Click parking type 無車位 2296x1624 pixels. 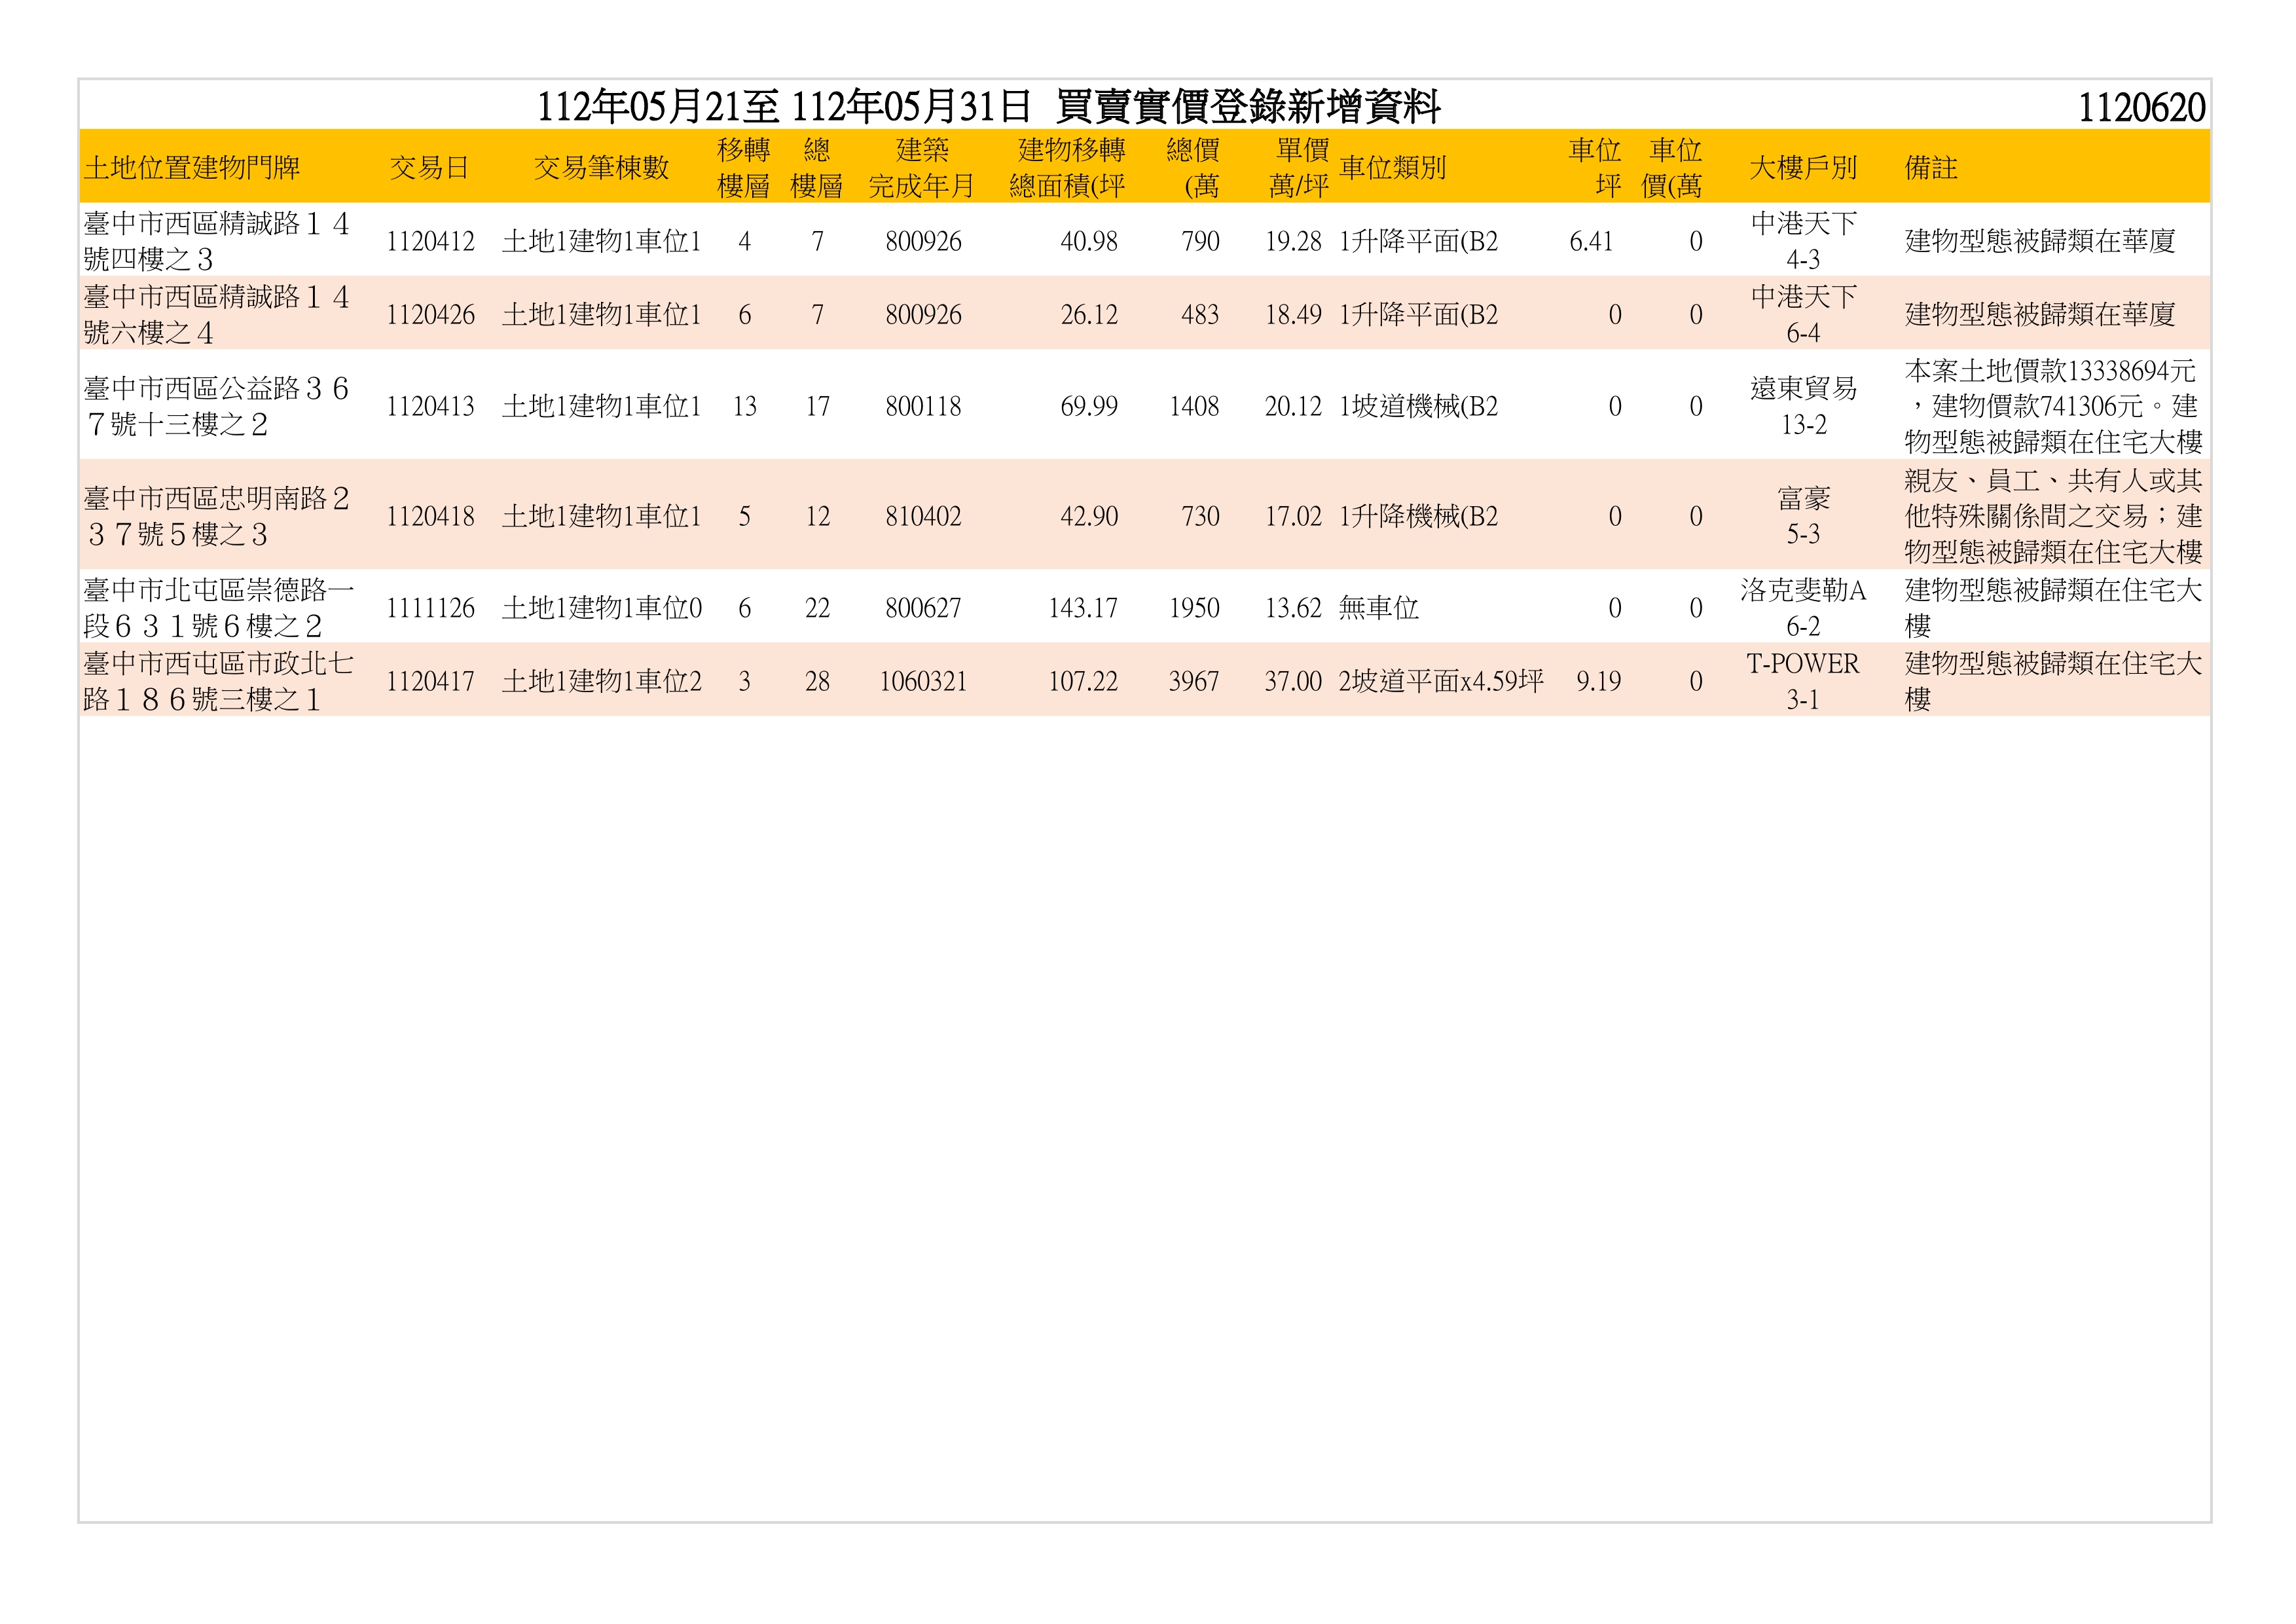tap(1379, 608)
